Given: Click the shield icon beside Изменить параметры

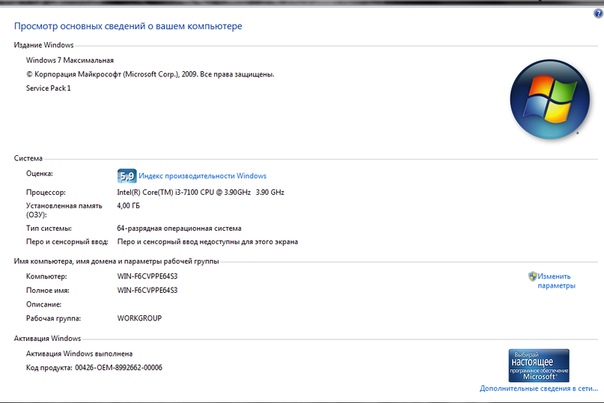Looking at the screenshot, I should pos(532,276).
